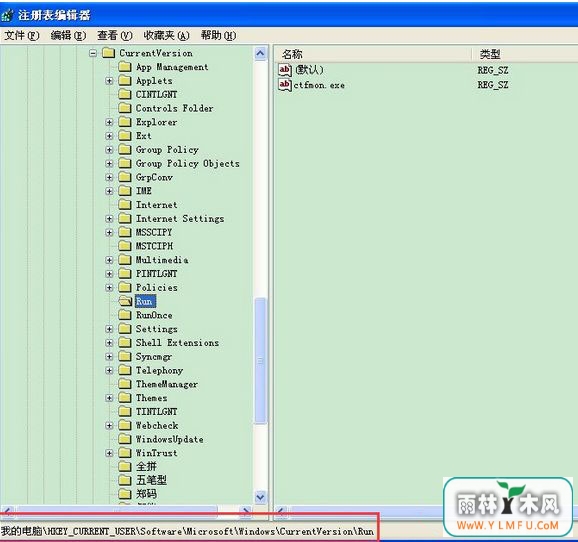
Task: Open the 文件(F) menu
Action: [x=22, y=35]
